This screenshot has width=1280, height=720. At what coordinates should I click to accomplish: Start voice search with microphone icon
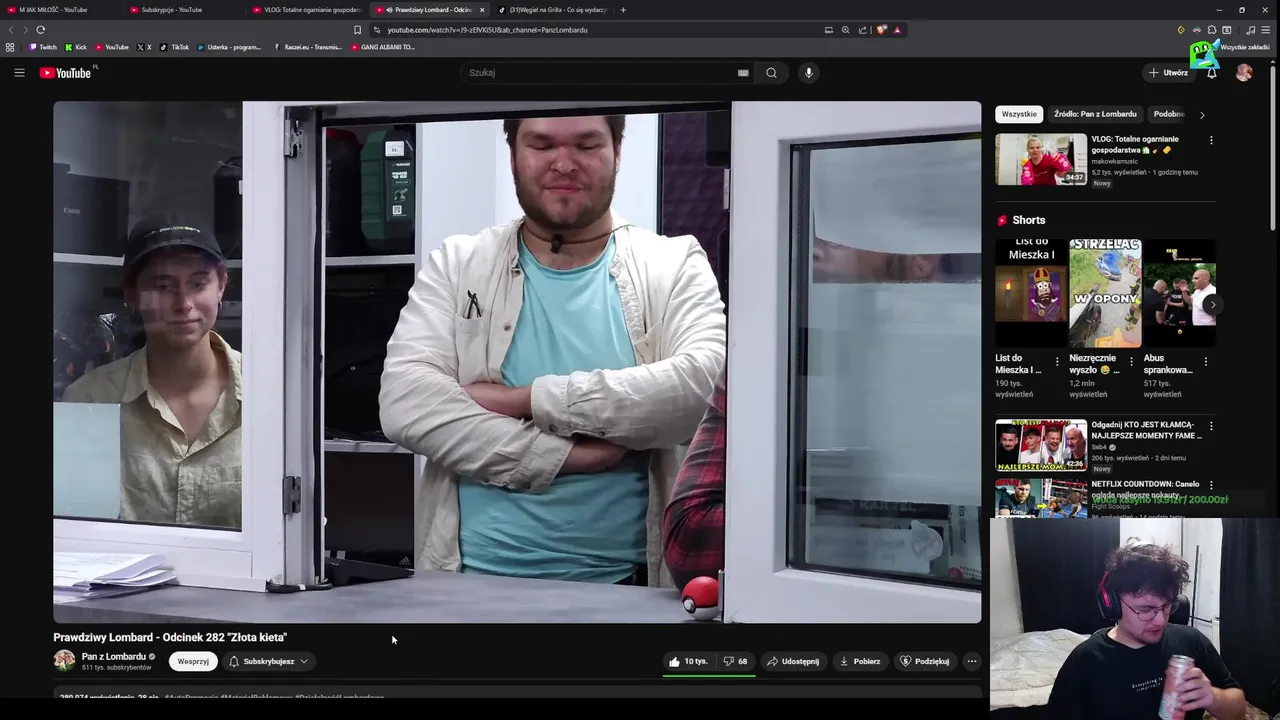coord(809,72)
